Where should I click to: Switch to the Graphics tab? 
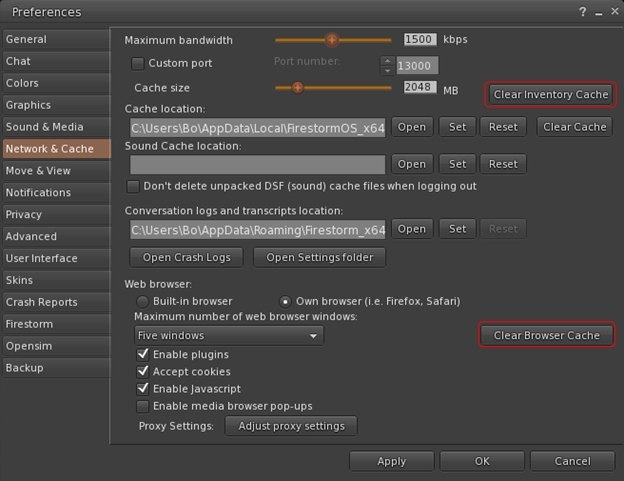(28, 105)
